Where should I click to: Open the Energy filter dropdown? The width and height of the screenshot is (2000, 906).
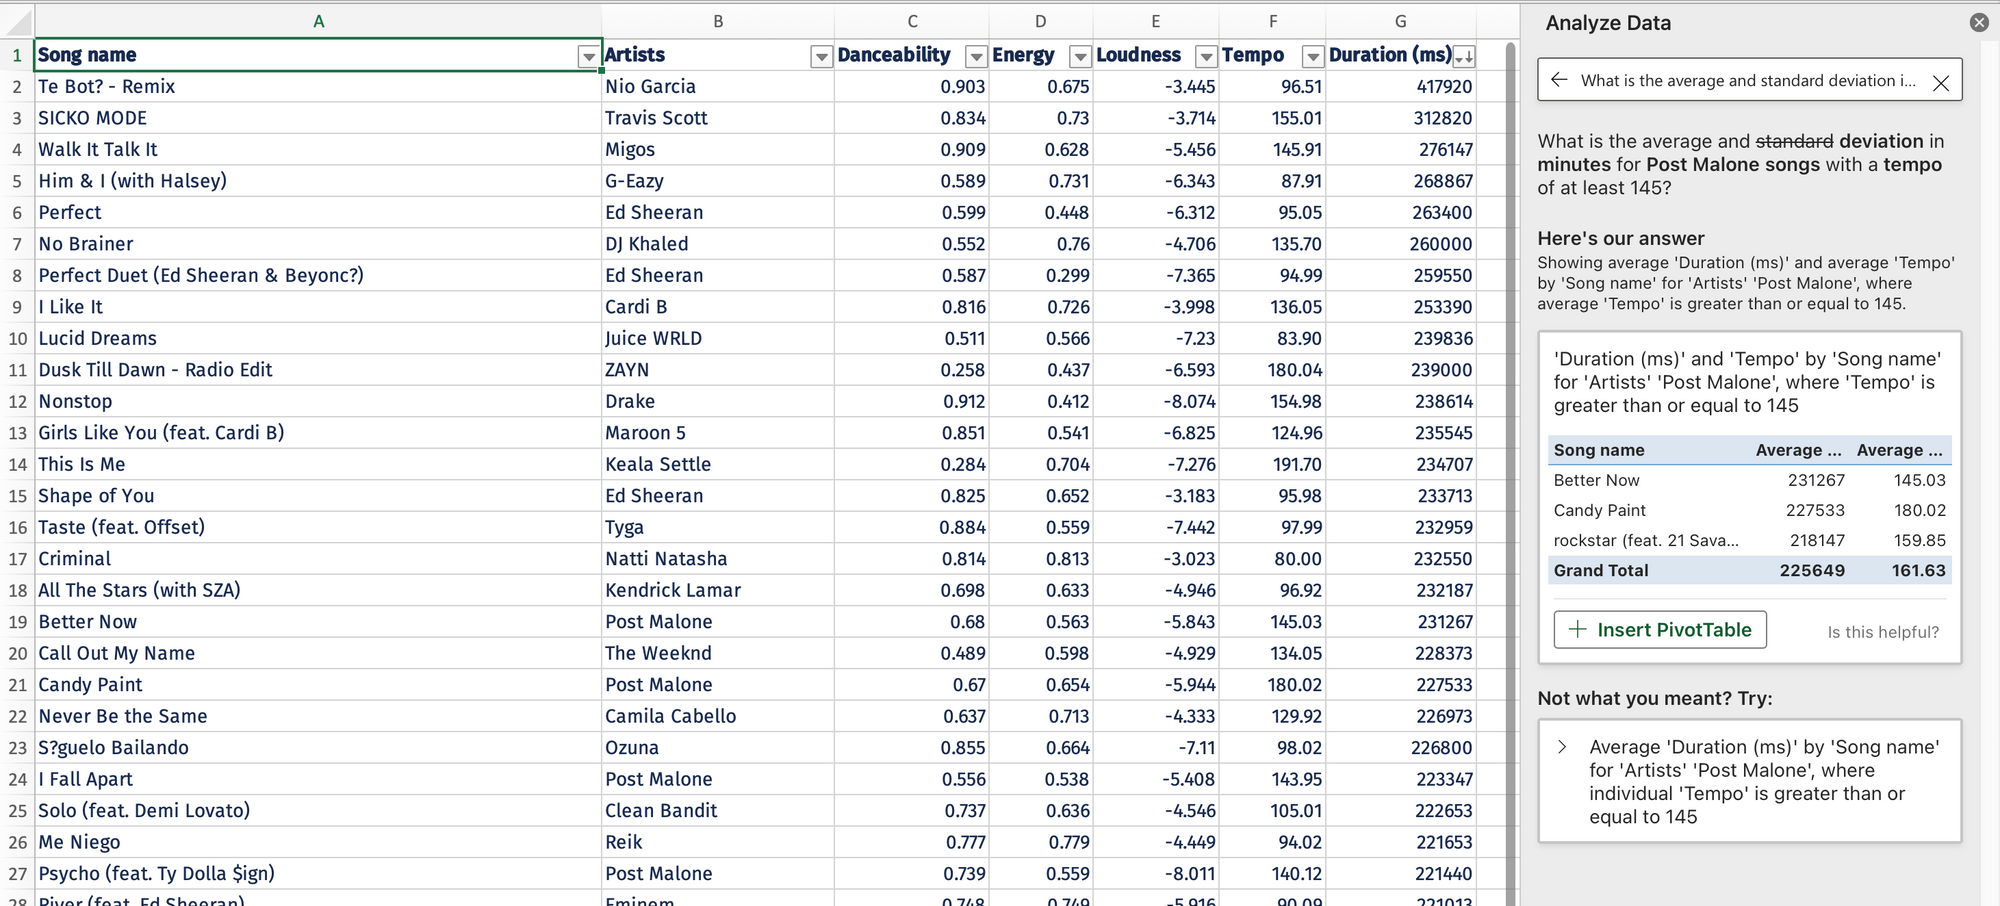pyautogui.click(x=1080, y=56)
